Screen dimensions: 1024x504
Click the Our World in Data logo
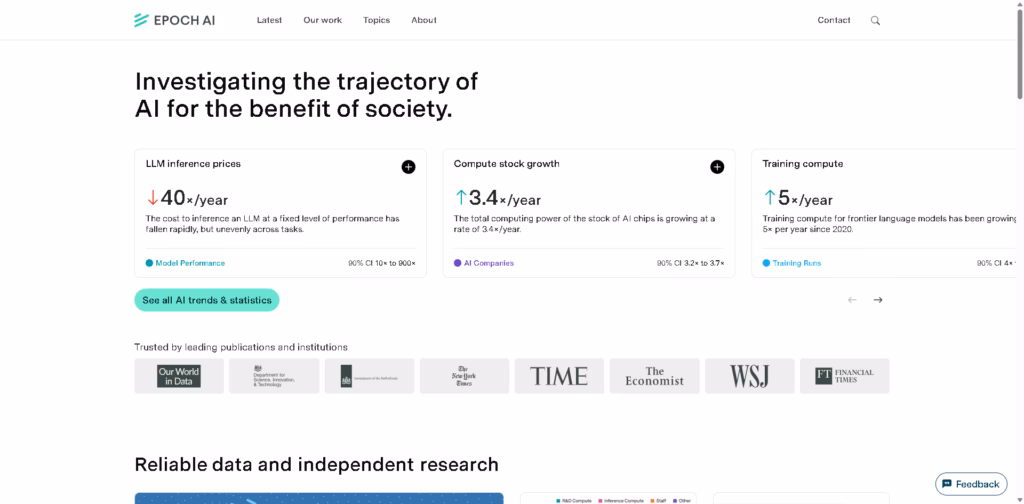[179, 376]
